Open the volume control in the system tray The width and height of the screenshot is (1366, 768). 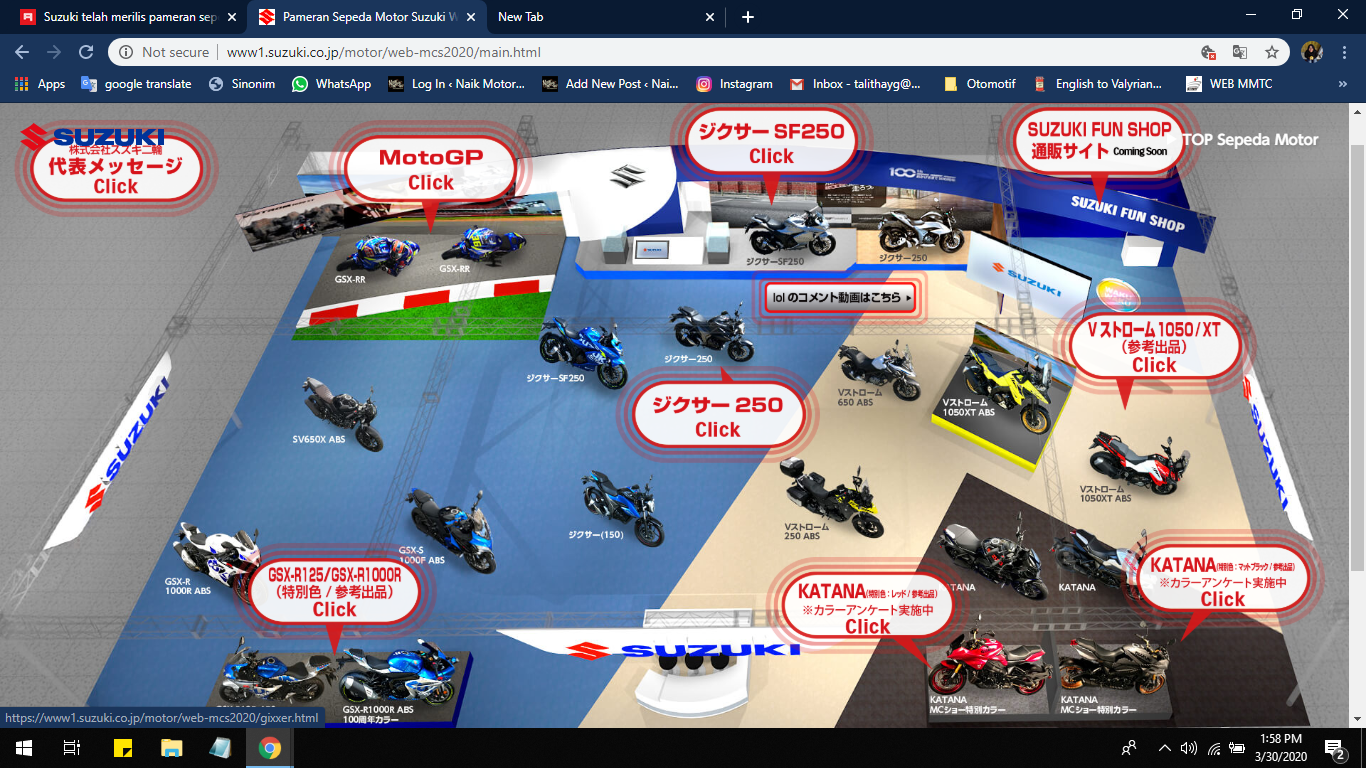[x=1189, y=747]
